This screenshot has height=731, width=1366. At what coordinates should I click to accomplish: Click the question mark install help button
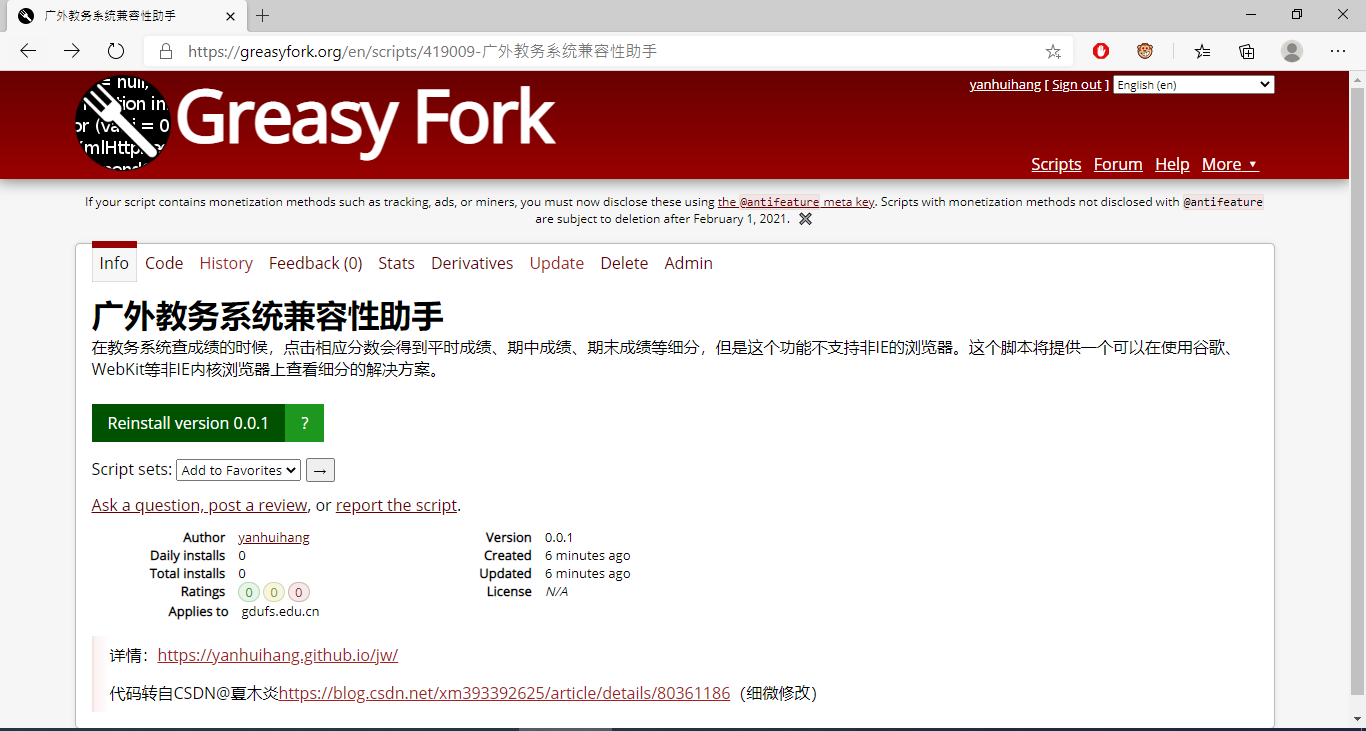tap(305, 423)
